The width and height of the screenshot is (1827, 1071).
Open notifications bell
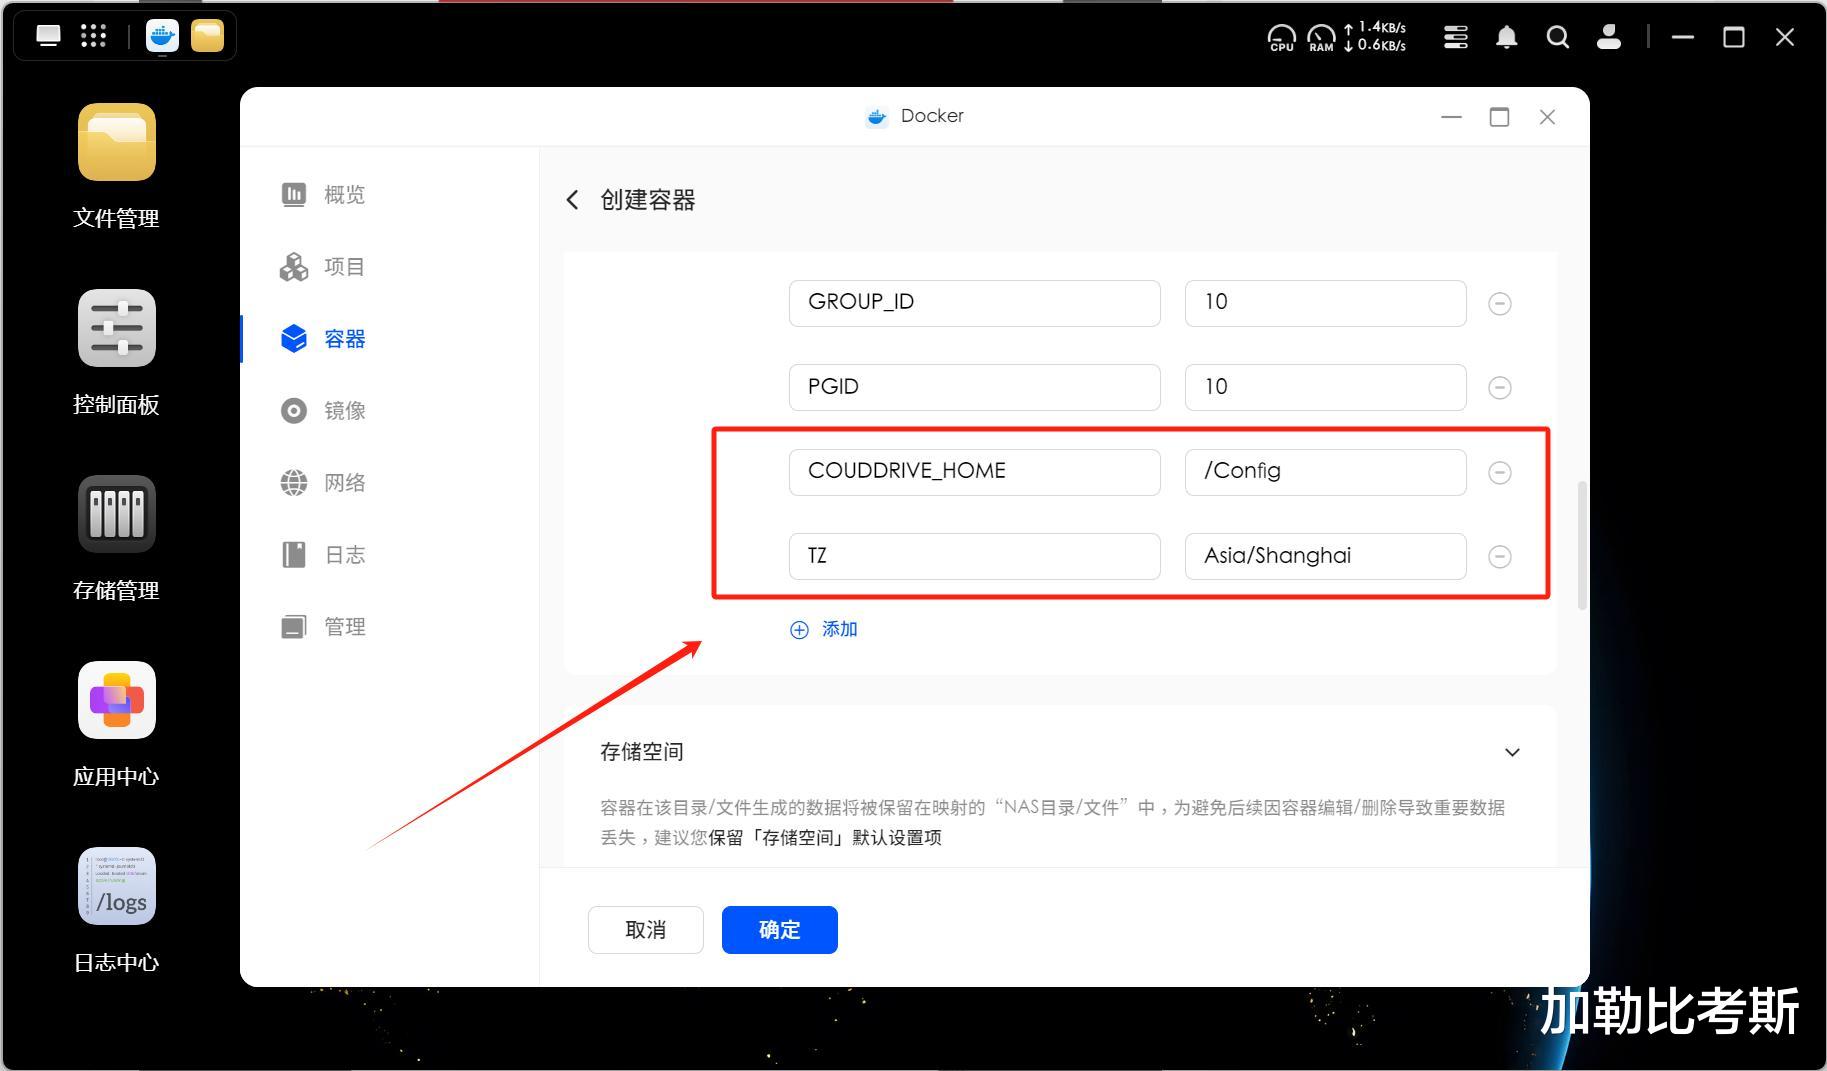coord(1506,37)
